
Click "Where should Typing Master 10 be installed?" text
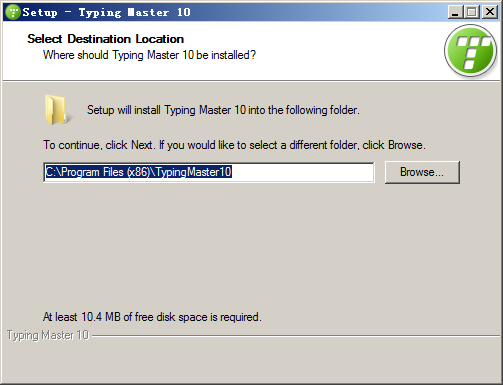click(x=149, y=55)
